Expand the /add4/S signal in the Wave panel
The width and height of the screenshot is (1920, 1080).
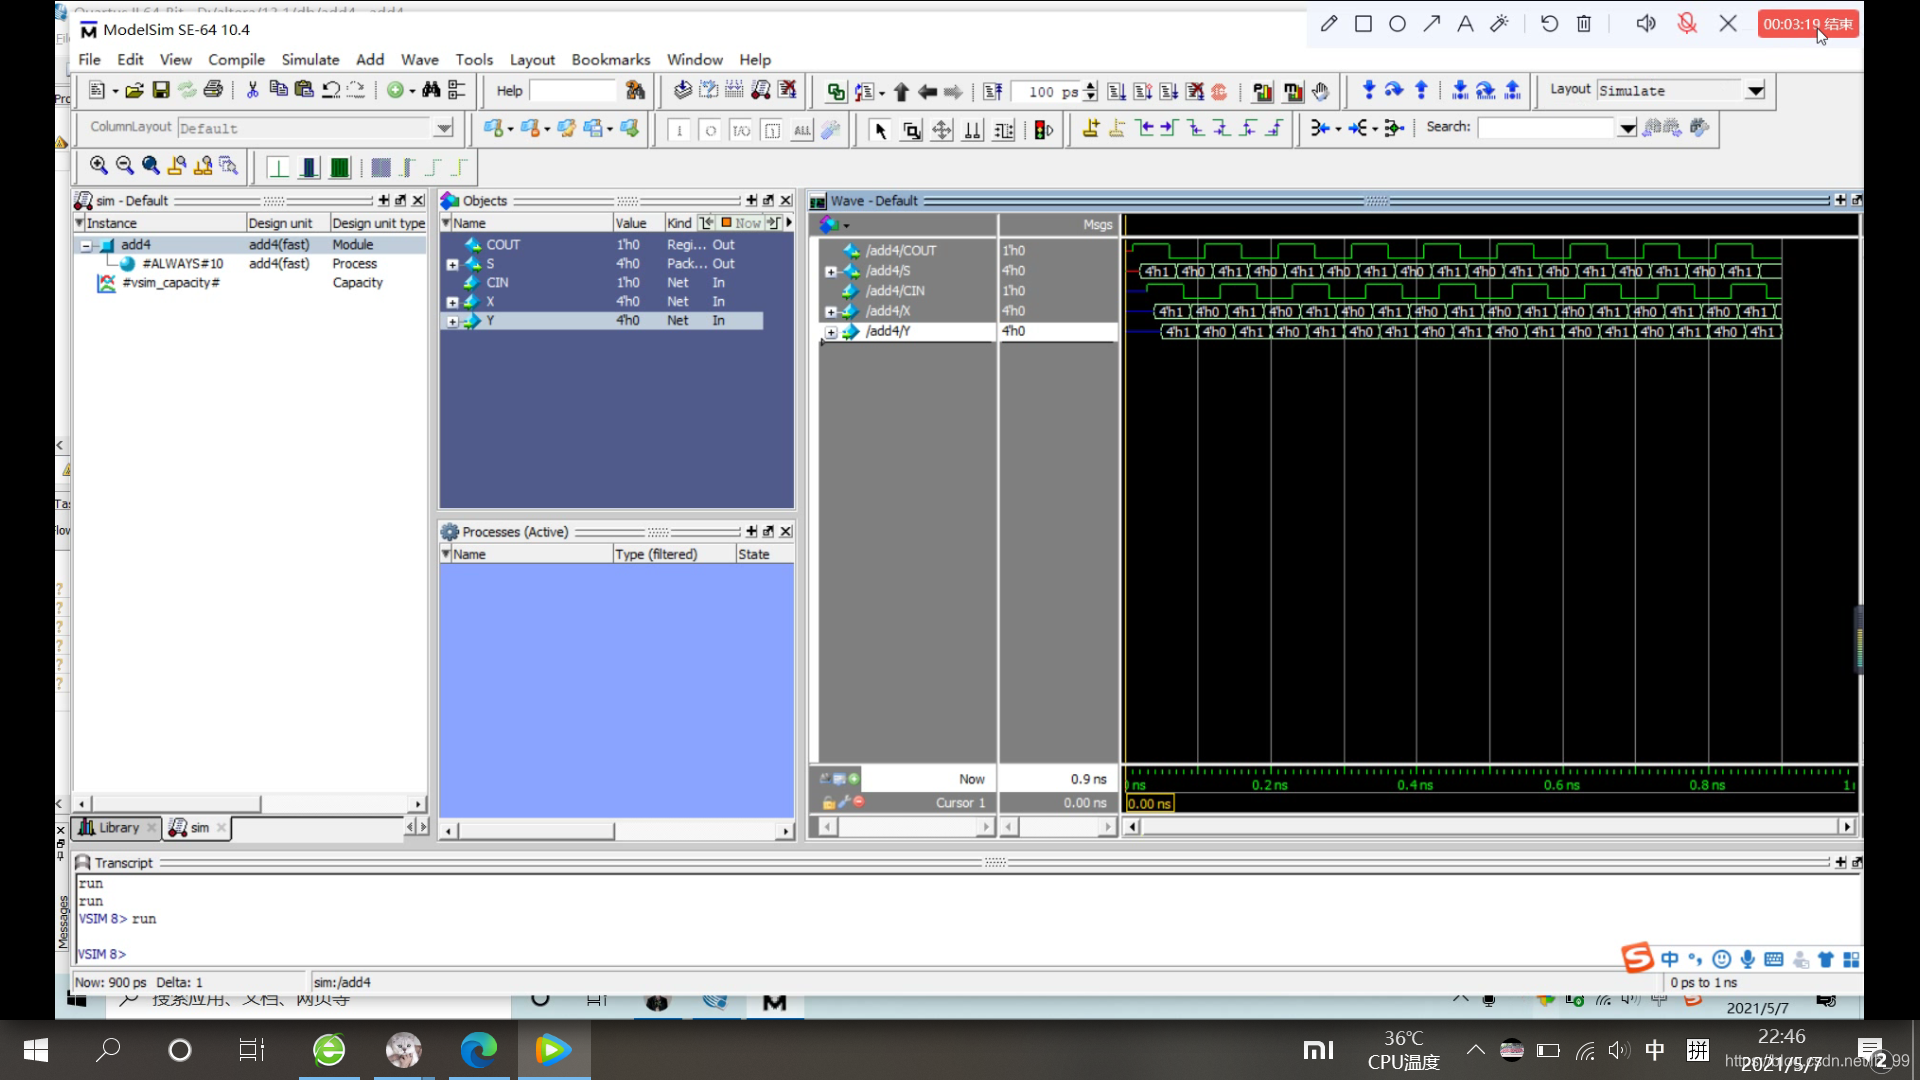click(x=831, y=270)
